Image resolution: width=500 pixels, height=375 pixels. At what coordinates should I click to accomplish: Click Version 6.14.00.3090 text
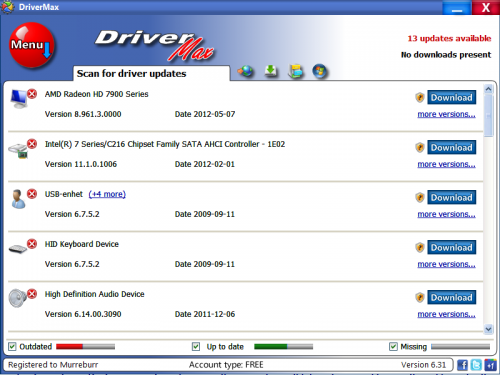point(83,314)
